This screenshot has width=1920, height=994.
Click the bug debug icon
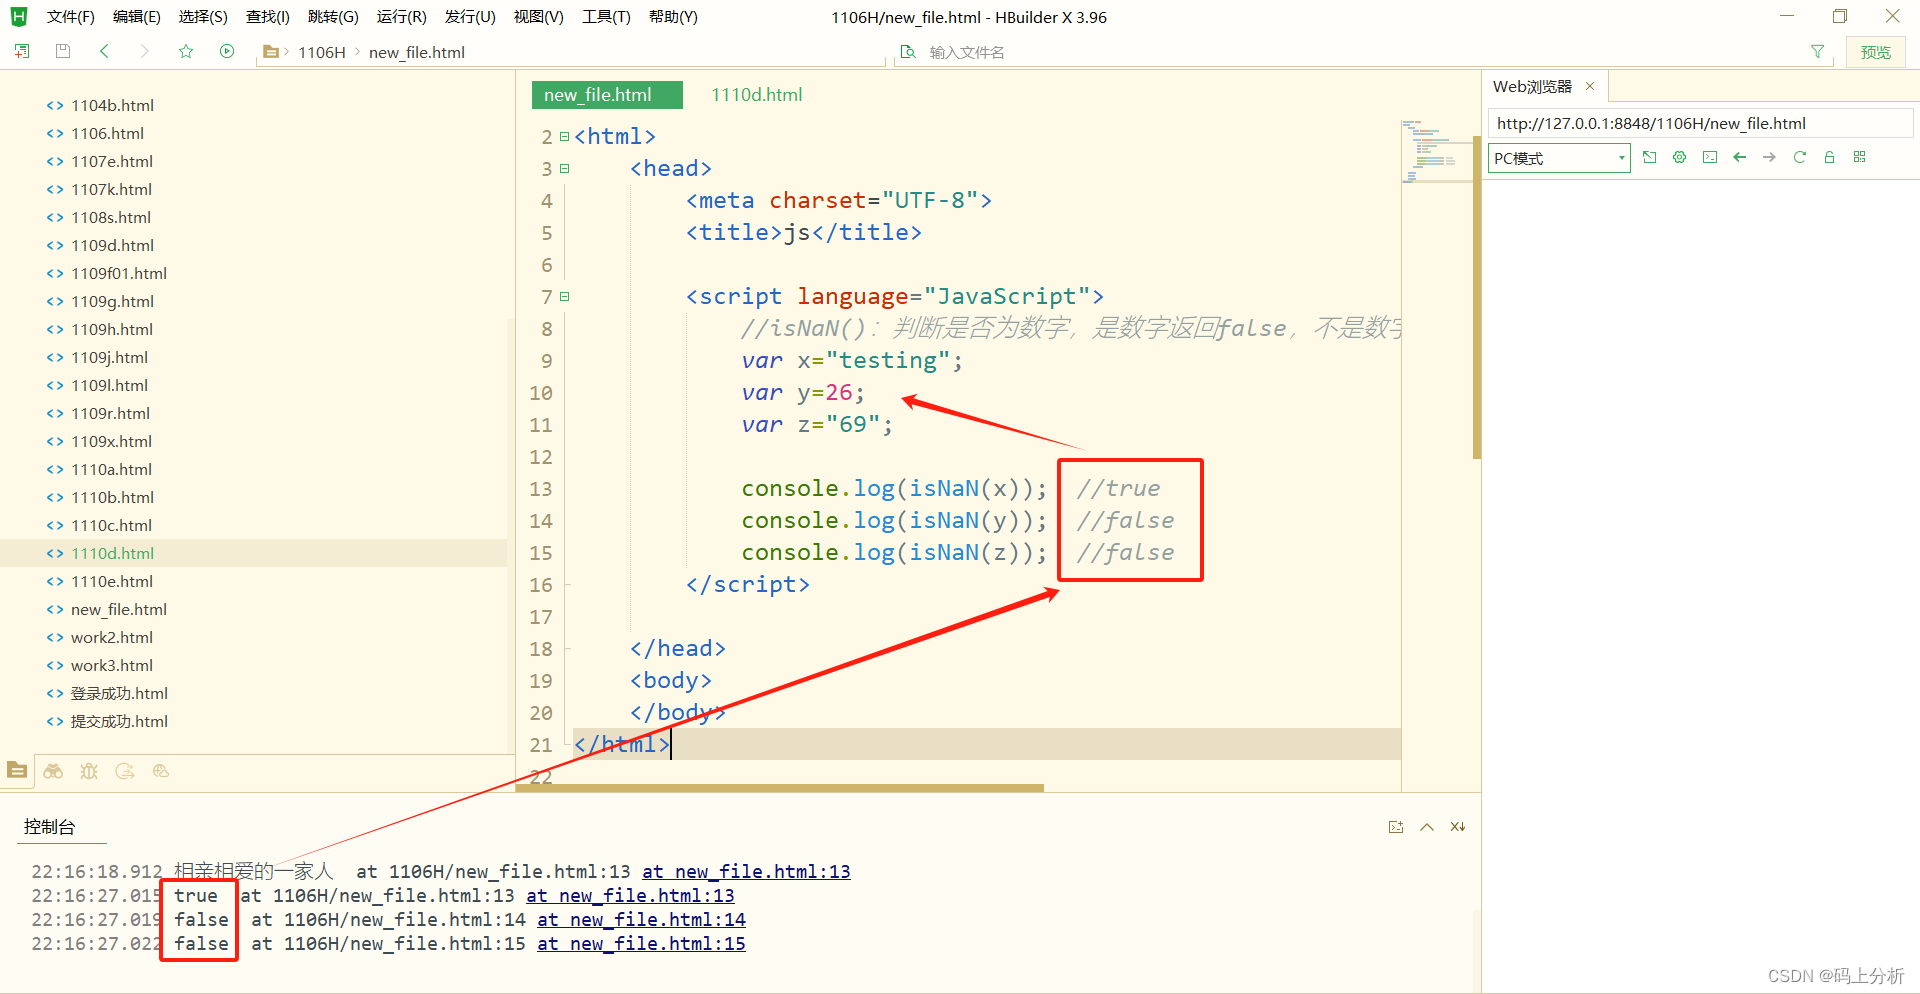89,771
